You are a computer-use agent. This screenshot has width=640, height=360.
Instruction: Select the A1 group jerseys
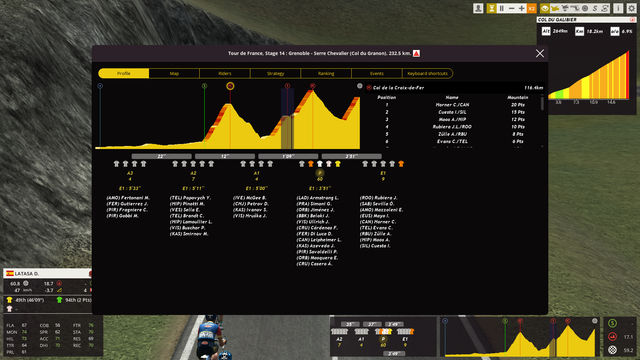click(256, 164)
